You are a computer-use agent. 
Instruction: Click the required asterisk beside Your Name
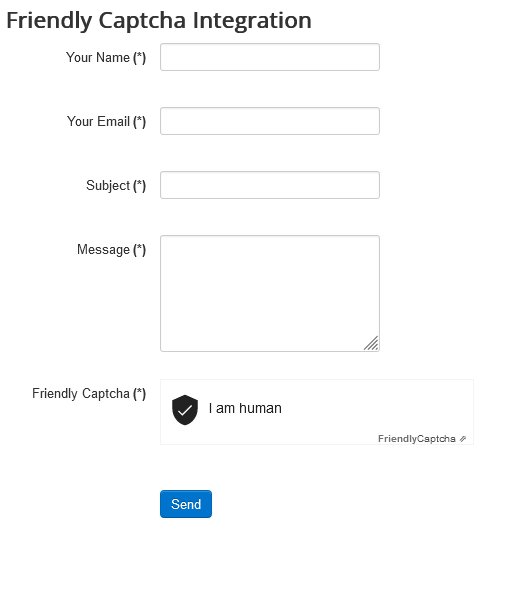tap(139, 57)
